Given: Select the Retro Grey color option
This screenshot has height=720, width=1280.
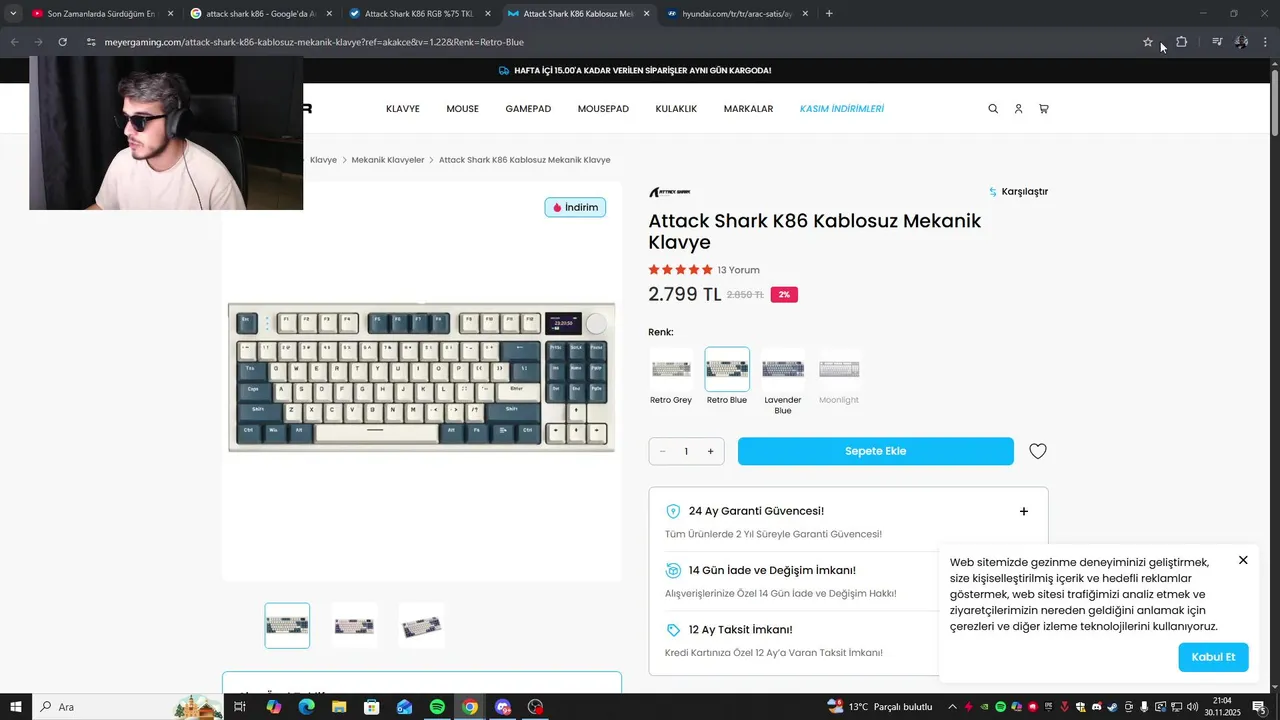Looking at the screenshot, I should 671,376.
